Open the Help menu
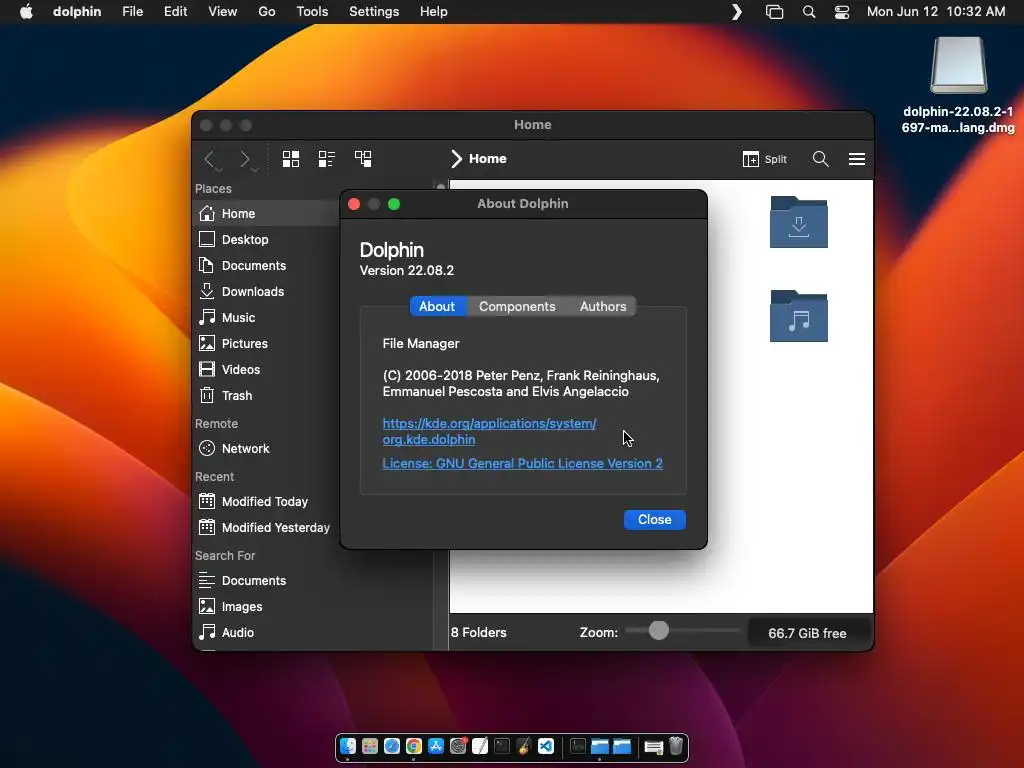Screen dimensions: 1024x768 click(434, 12)
